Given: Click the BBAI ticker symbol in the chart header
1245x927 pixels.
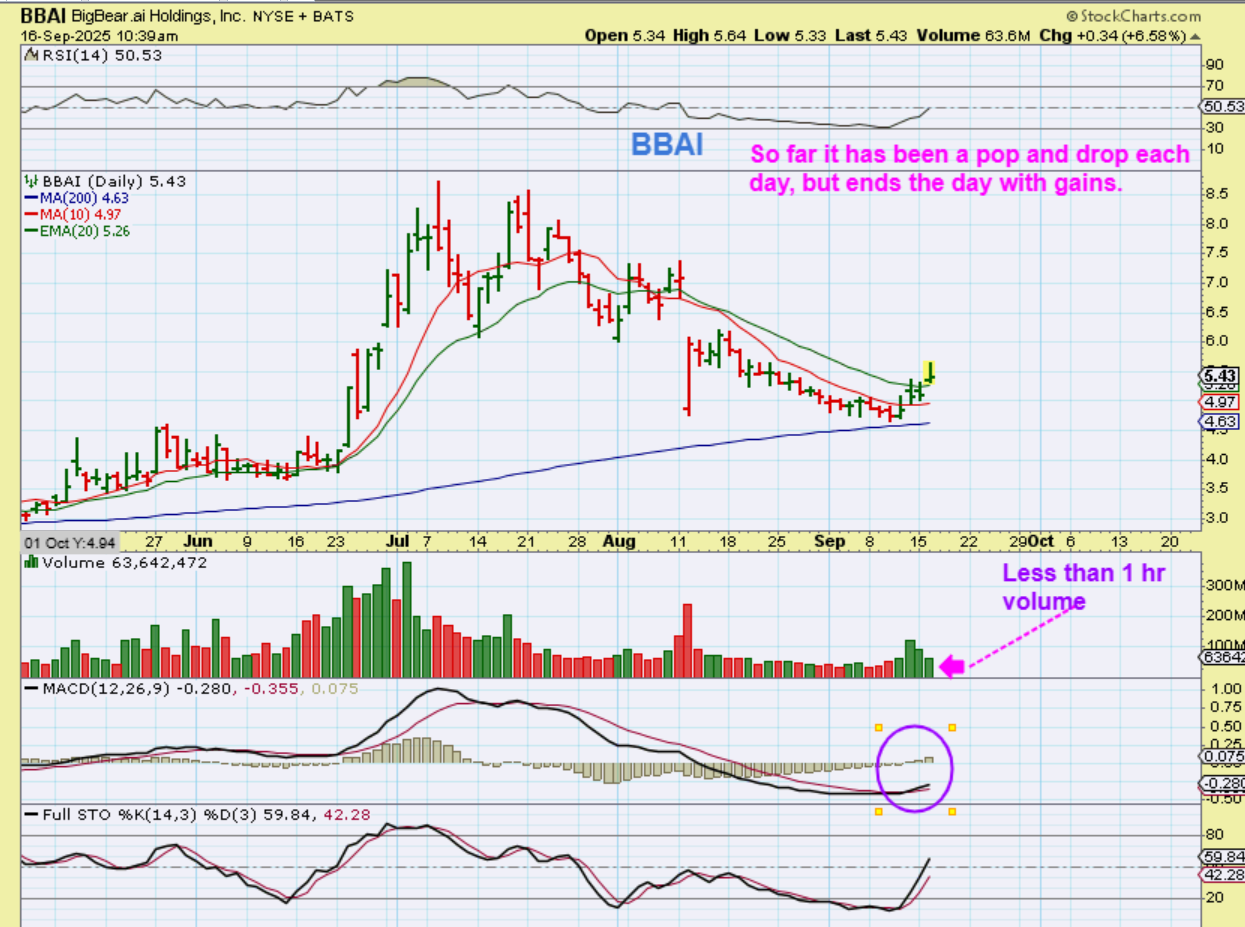Looking at the screenshot, I should 41,16.
